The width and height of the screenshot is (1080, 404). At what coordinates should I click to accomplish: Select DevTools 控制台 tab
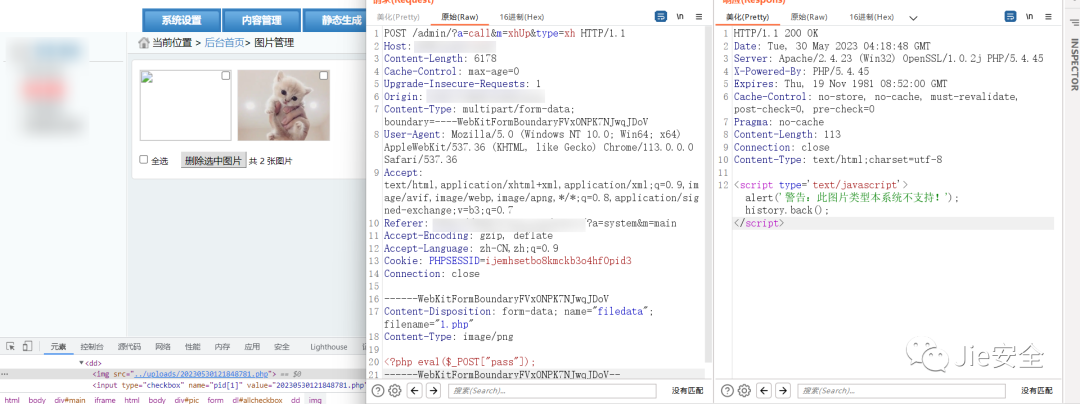(92, 347)
